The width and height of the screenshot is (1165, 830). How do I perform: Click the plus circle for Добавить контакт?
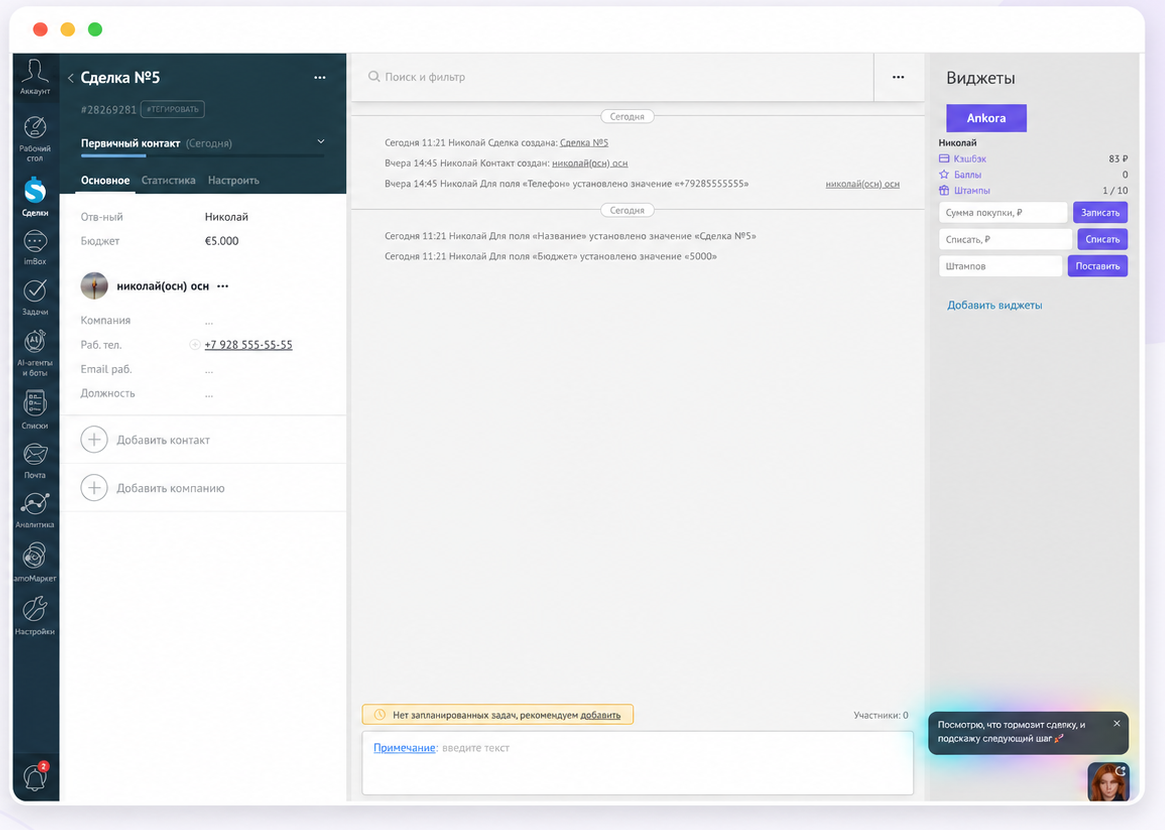click(x=94, y=439)
